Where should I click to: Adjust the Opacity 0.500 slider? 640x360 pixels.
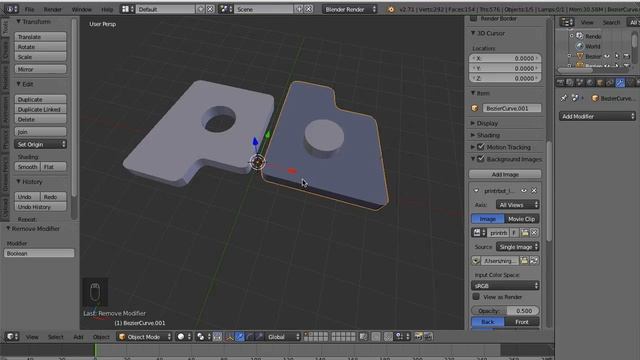[x=505, y=311]
